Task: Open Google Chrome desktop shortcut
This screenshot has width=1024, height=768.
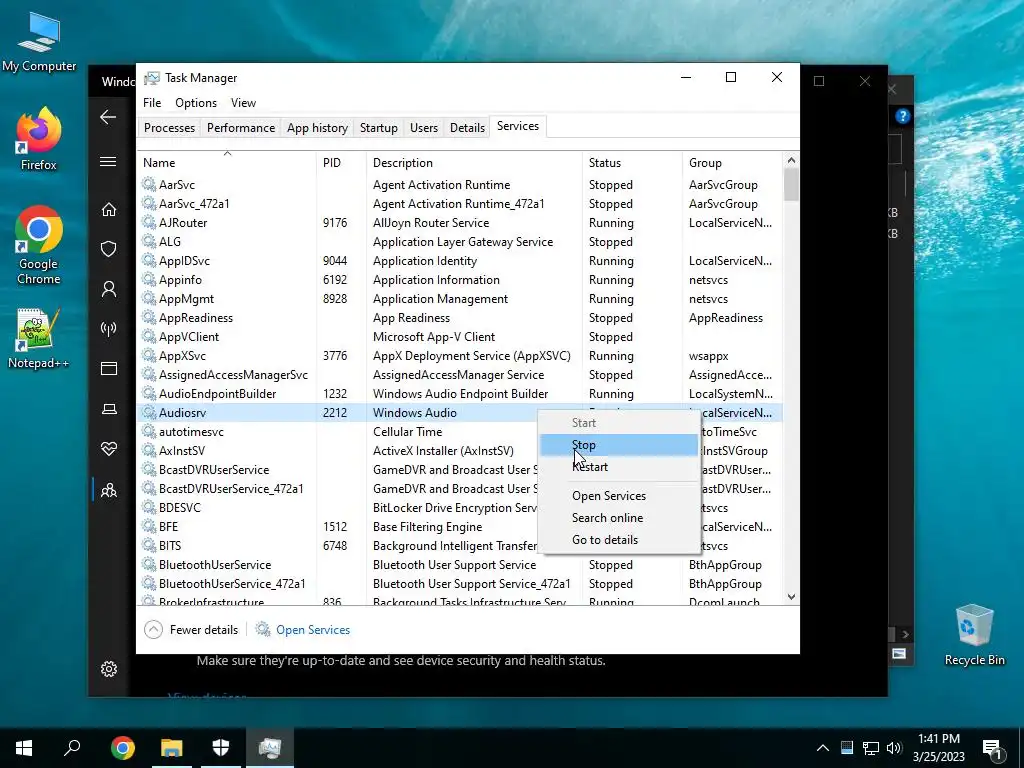Action: [39, 245]
